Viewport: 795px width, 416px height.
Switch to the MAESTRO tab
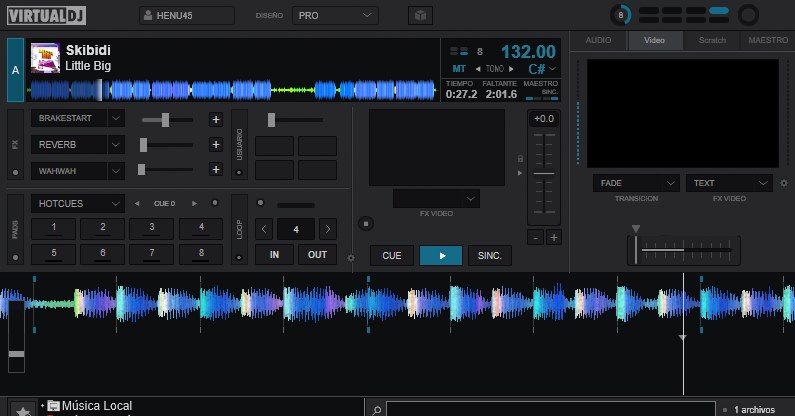point(768,40)
